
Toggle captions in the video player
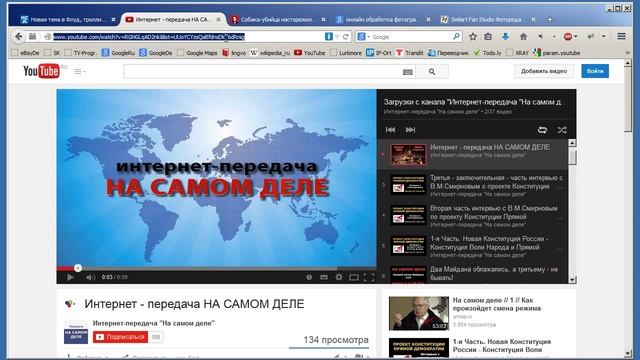(x=324, y=277)
